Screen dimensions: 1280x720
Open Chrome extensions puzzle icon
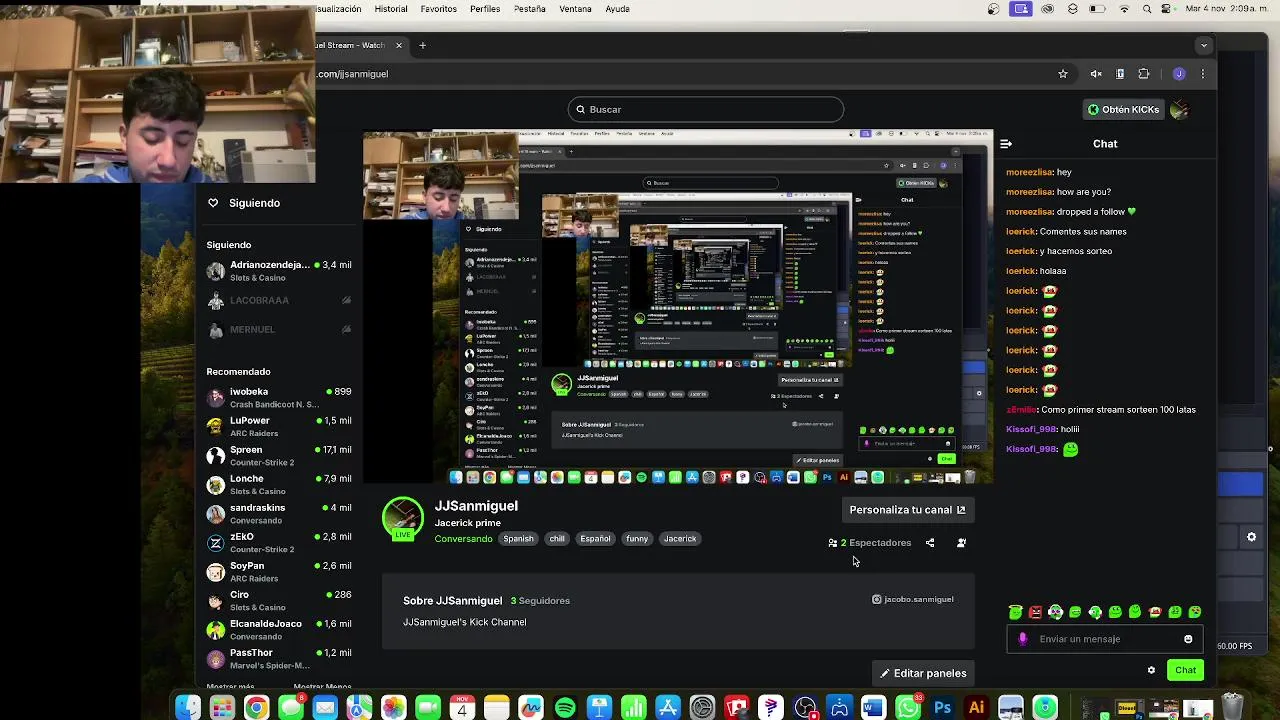click(1144, 74)
